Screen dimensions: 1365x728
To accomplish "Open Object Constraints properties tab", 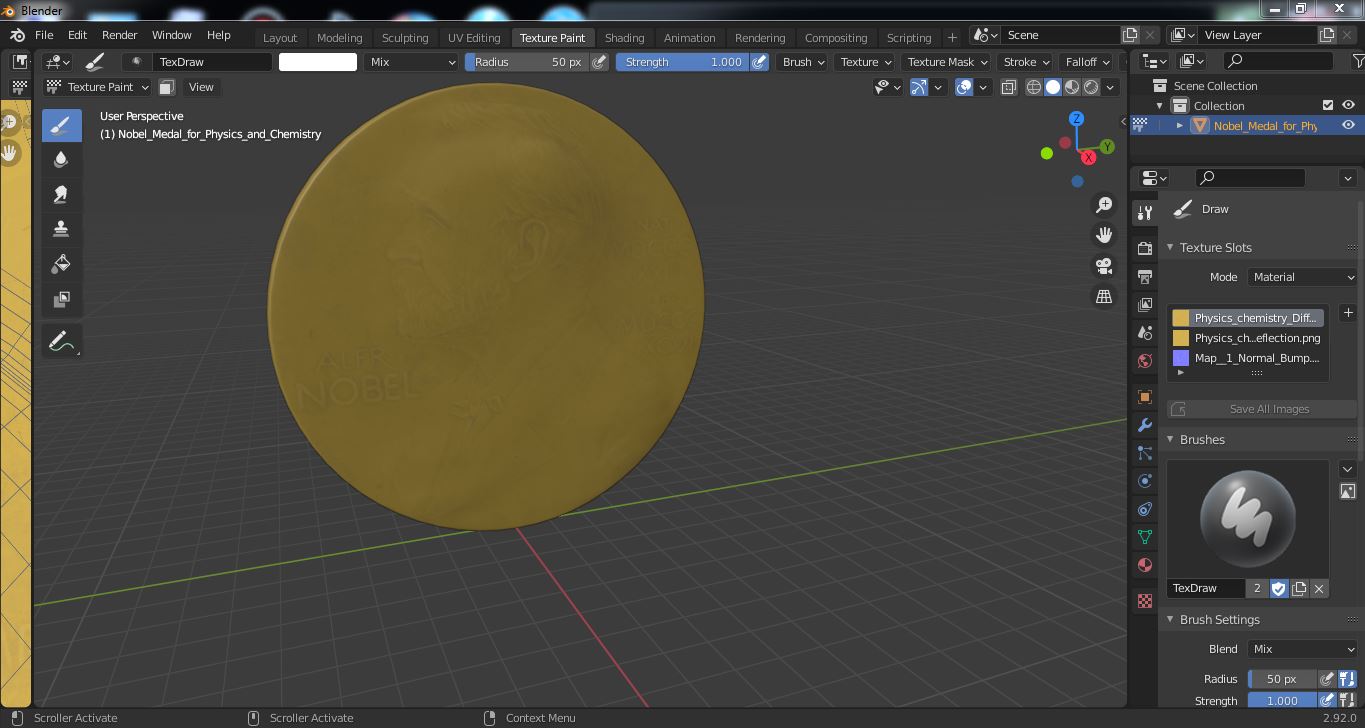I will click(1145, 509).
